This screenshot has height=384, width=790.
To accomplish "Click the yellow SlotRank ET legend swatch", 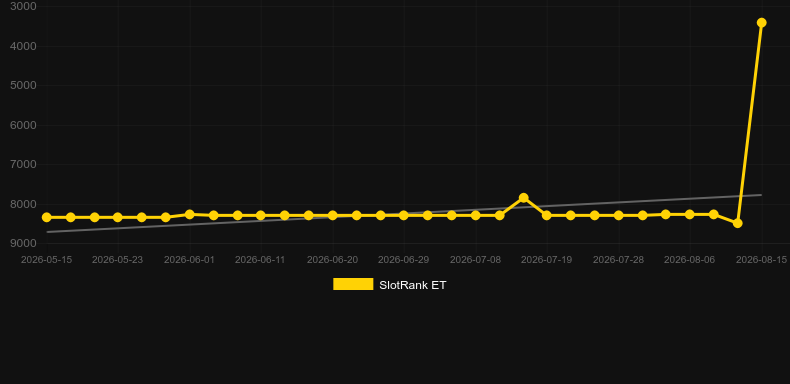I will (353, 284).
